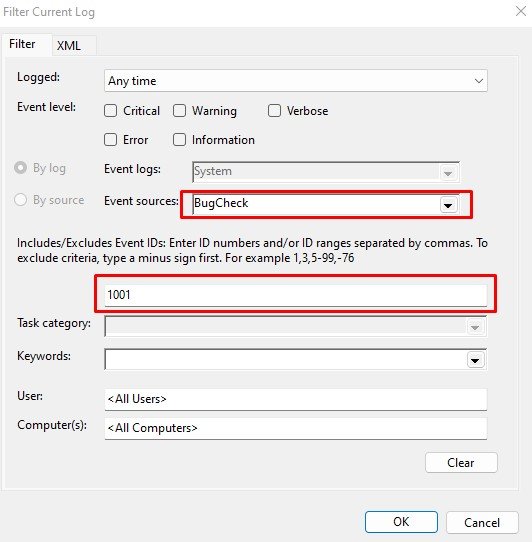
Task: Choose the By source radio button
Action: [20, 200]
